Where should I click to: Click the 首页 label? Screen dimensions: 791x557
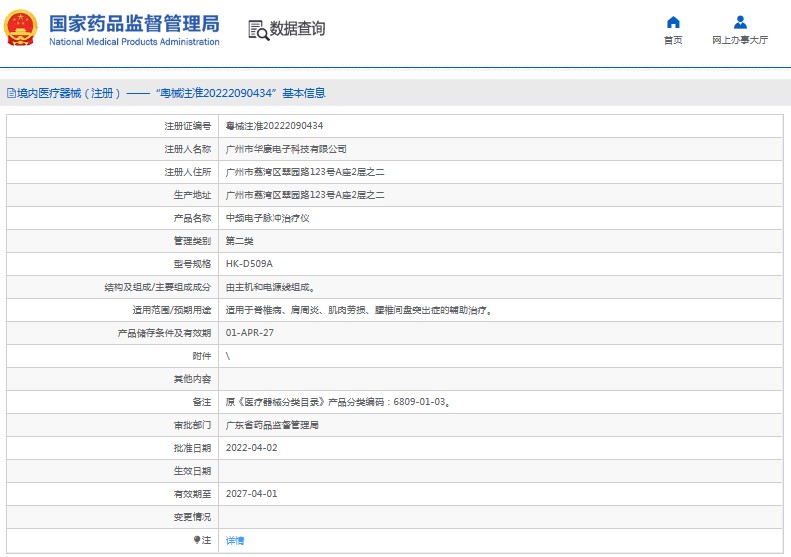pyautogui.click(x=673, y=40)
